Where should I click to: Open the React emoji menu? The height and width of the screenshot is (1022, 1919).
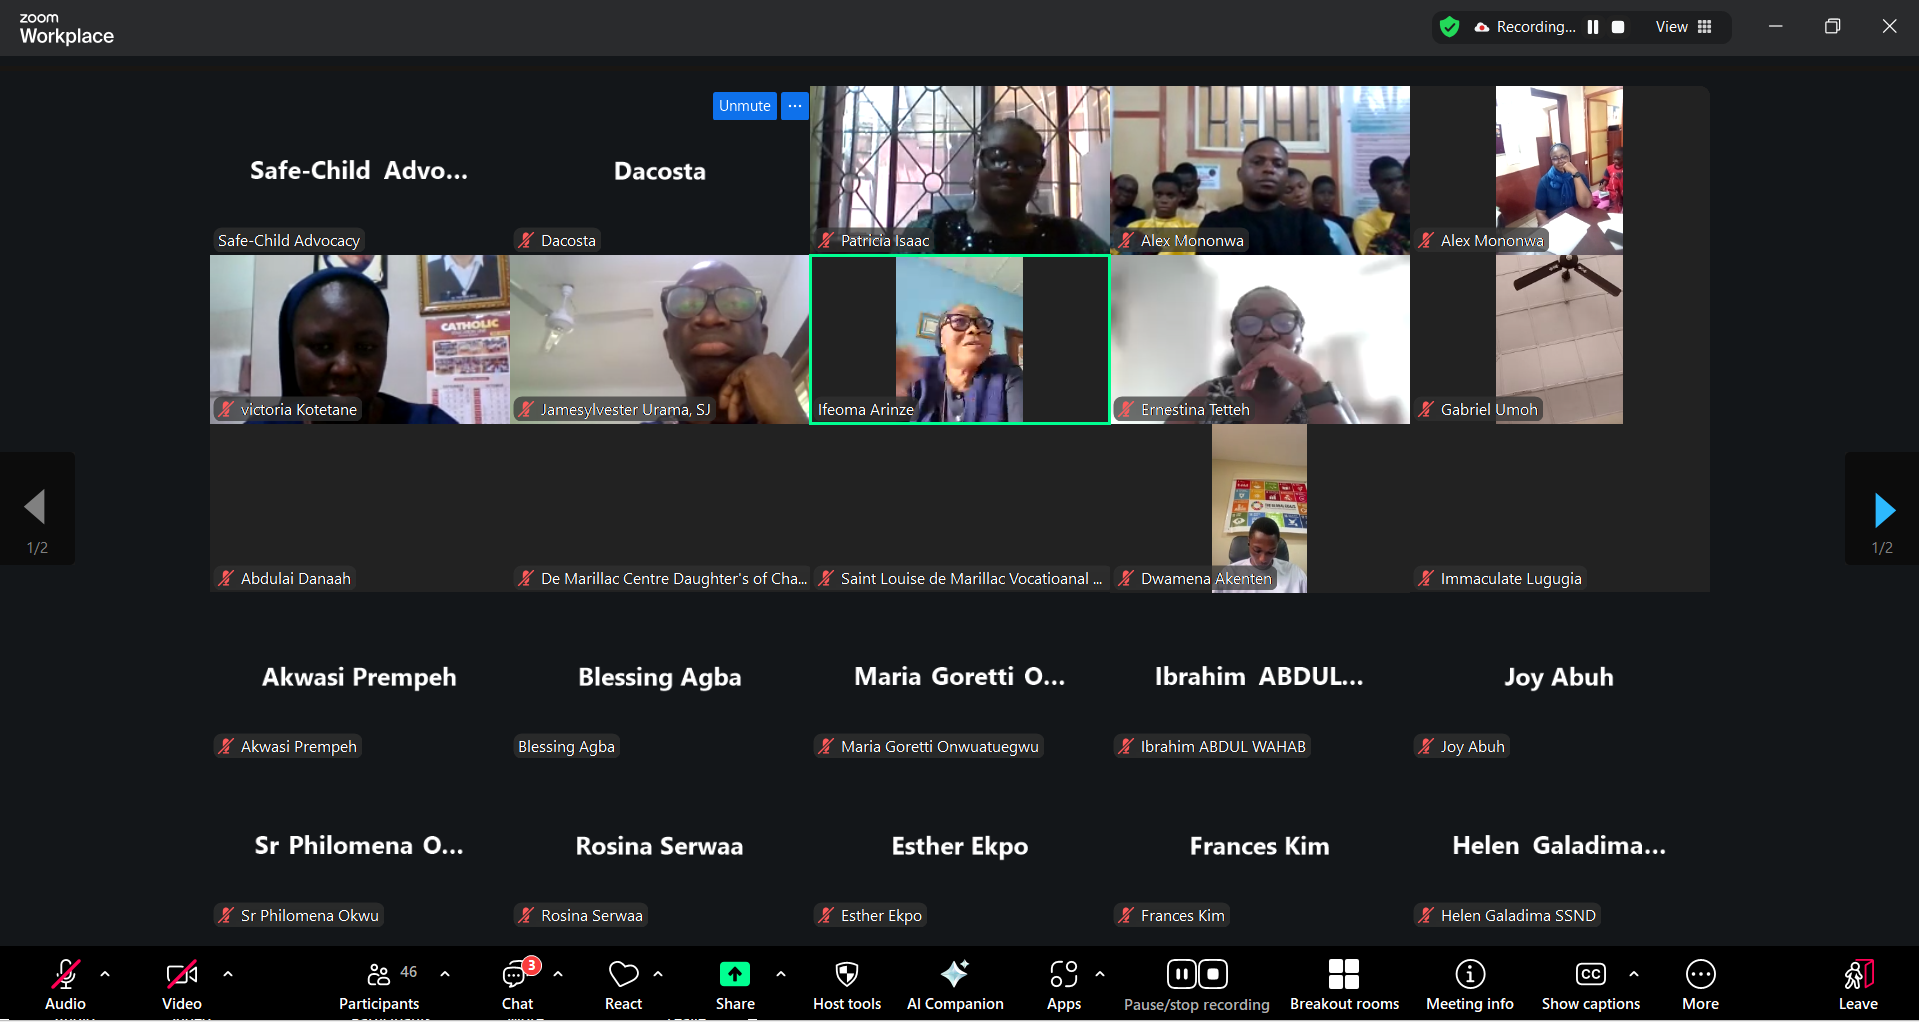click(x=623, y=984)
